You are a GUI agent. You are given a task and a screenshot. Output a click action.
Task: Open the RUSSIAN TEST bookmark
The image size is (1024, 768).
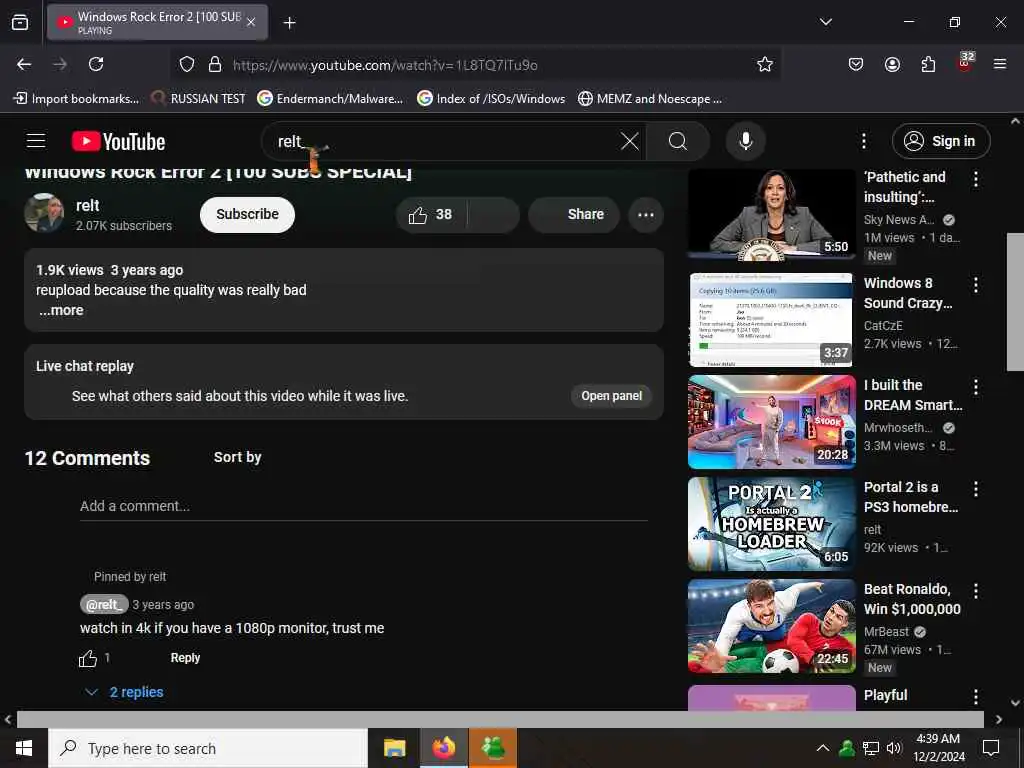tap(198, 99)
